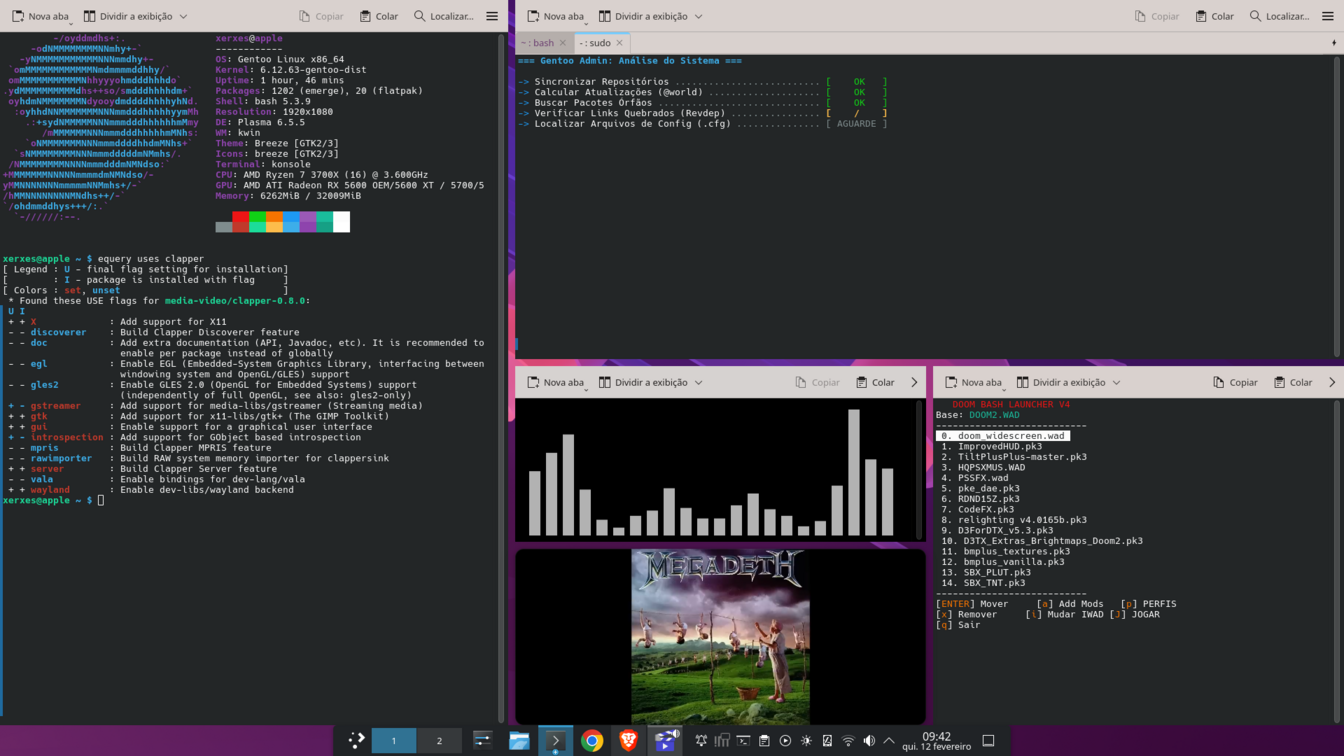Open Chrome from the taskbar

(x=592, y=741)
